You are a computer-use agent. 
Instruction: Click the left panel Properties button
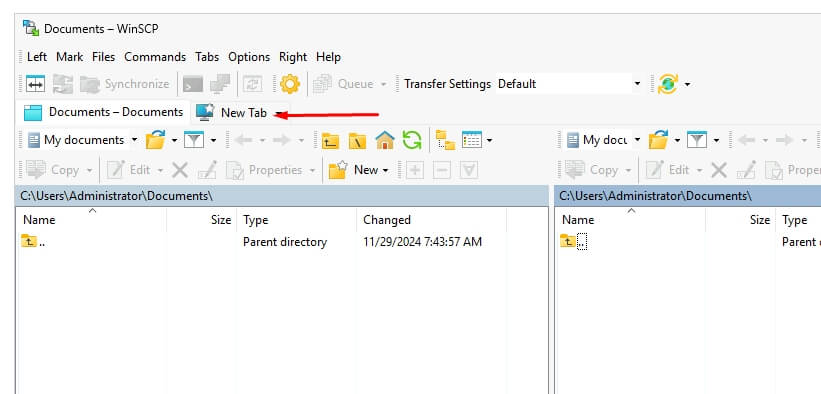point(264,170)
